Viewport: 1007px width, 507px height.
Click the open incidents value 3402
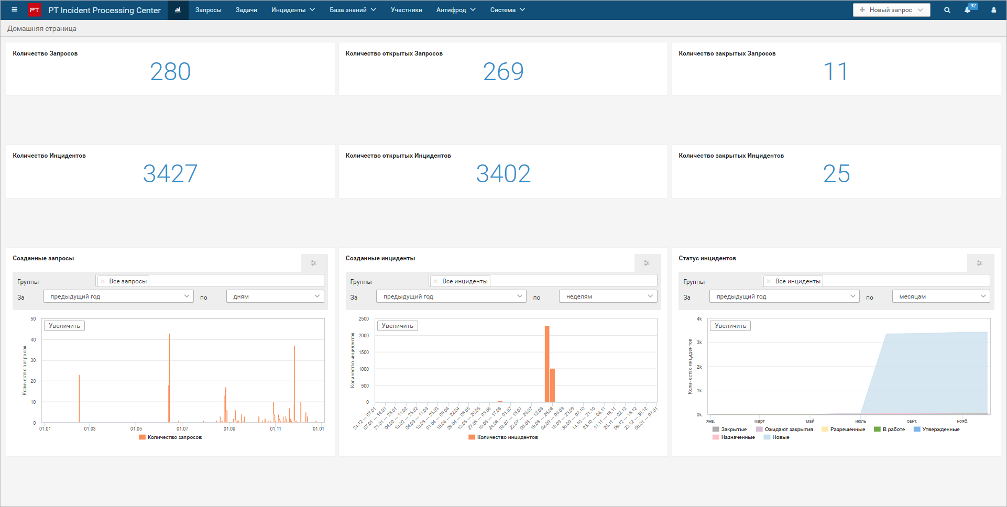pos(504,173)
